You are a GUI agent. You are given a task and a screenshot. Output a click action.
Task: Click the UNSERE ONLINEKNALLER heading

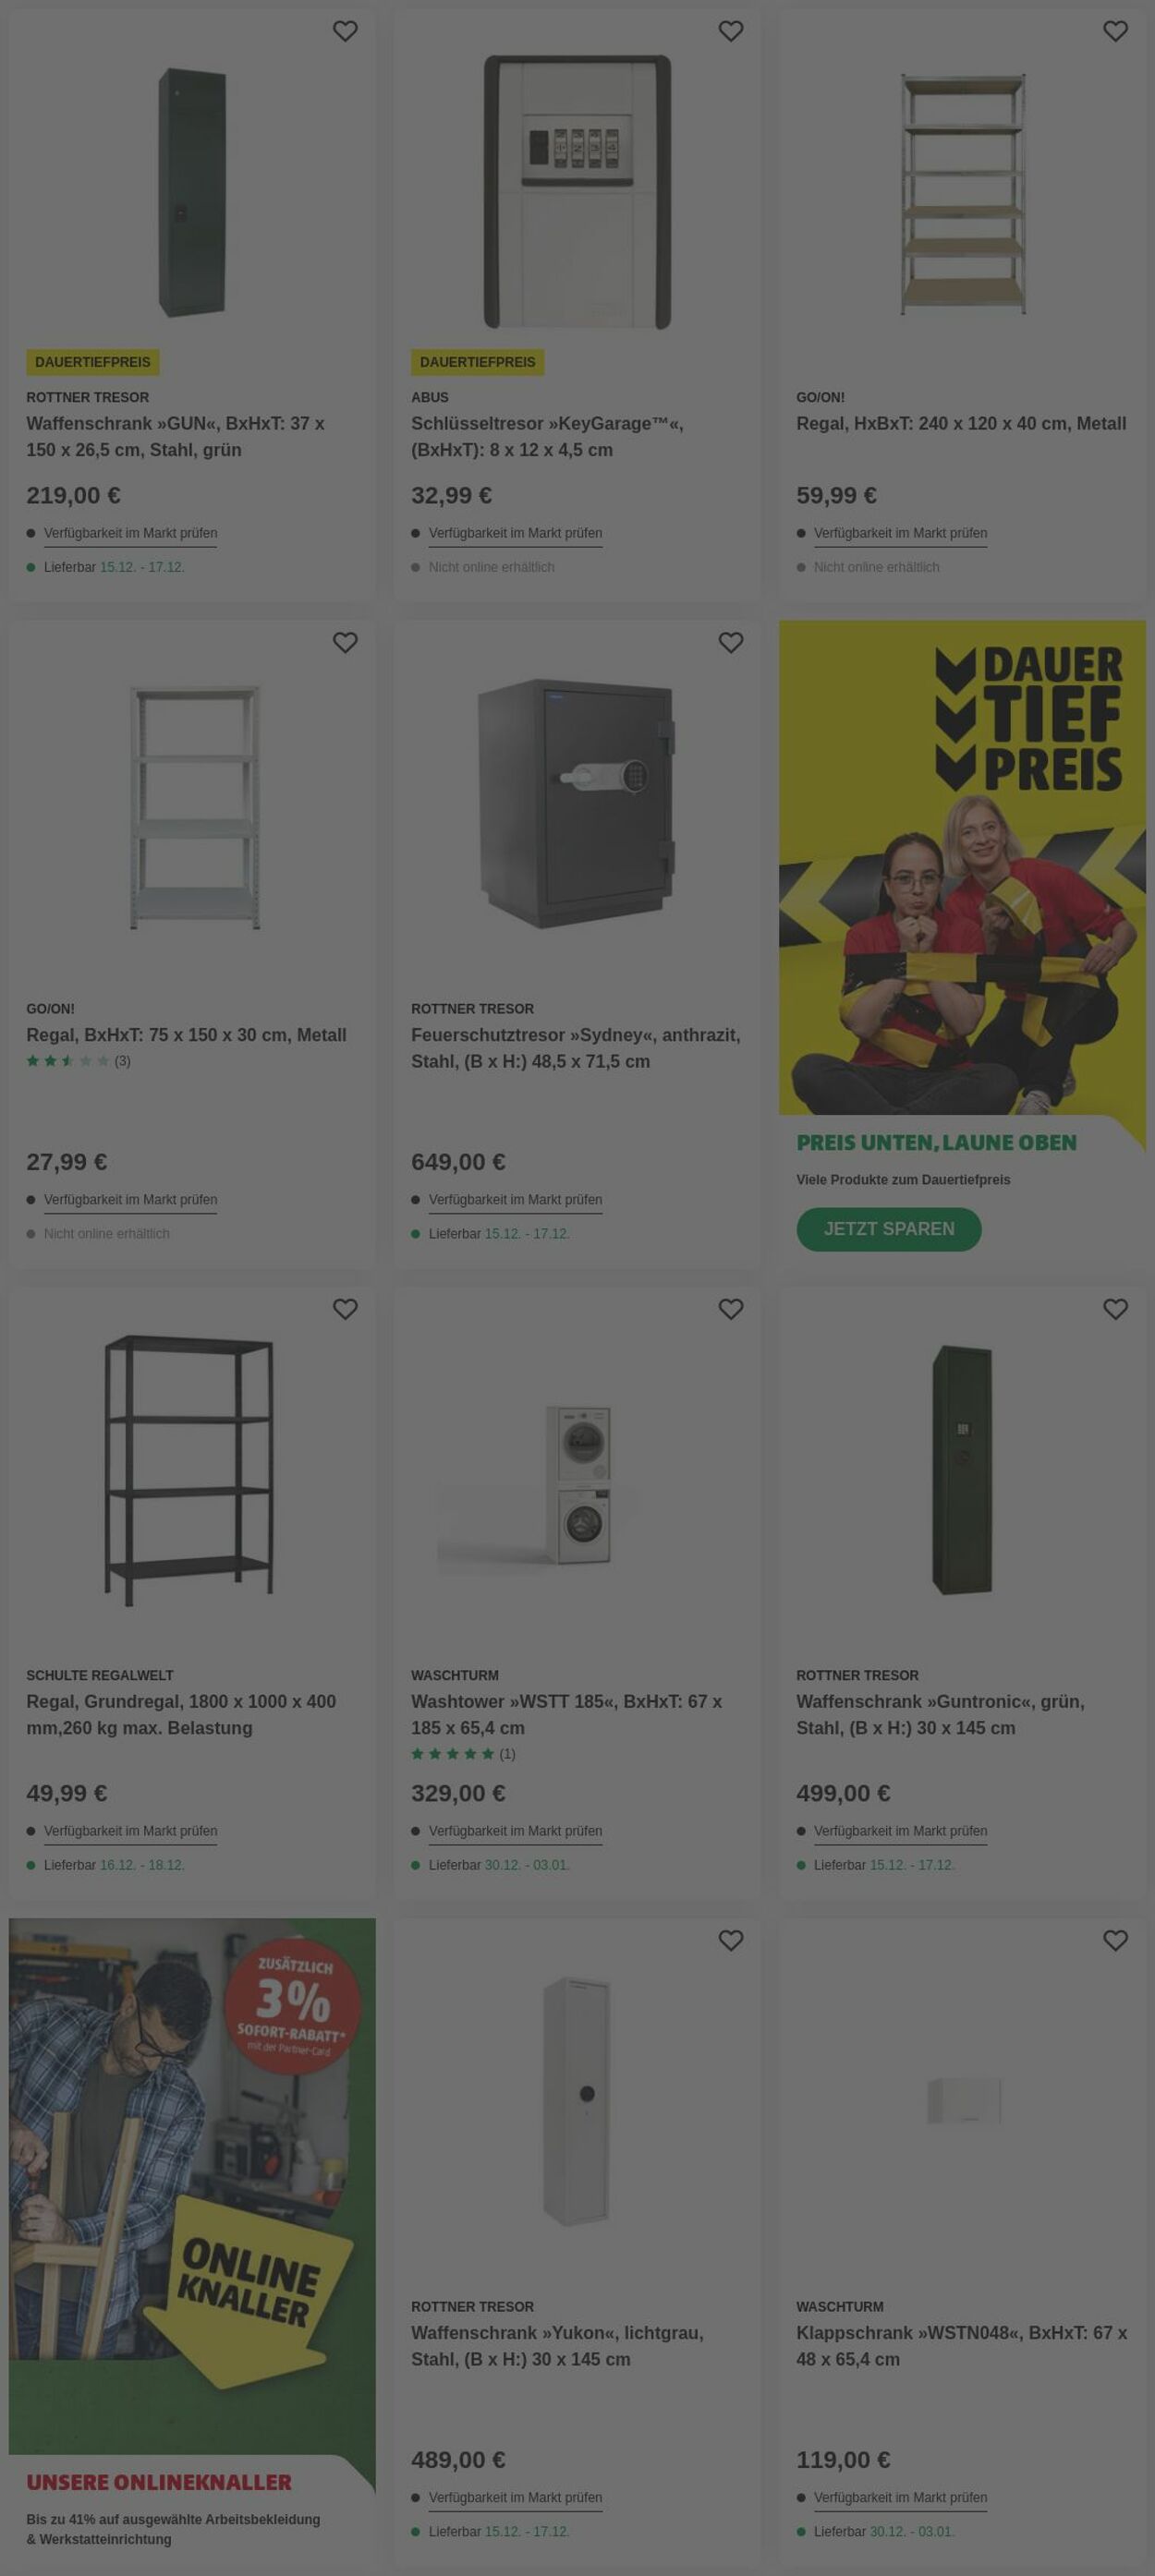coord(159,2482)
